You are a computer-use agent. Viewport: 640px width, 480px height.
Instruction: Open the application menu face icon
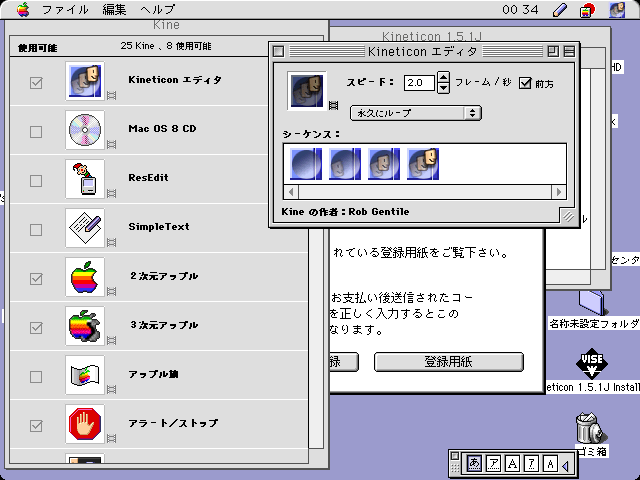click(x=617, y=10)
